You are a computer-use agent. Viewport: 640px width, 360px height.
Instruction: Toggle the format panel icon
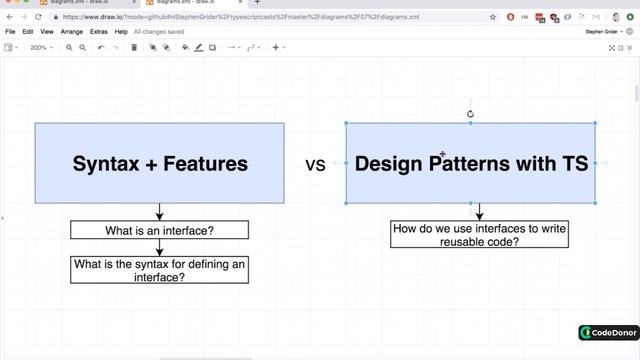621,48
